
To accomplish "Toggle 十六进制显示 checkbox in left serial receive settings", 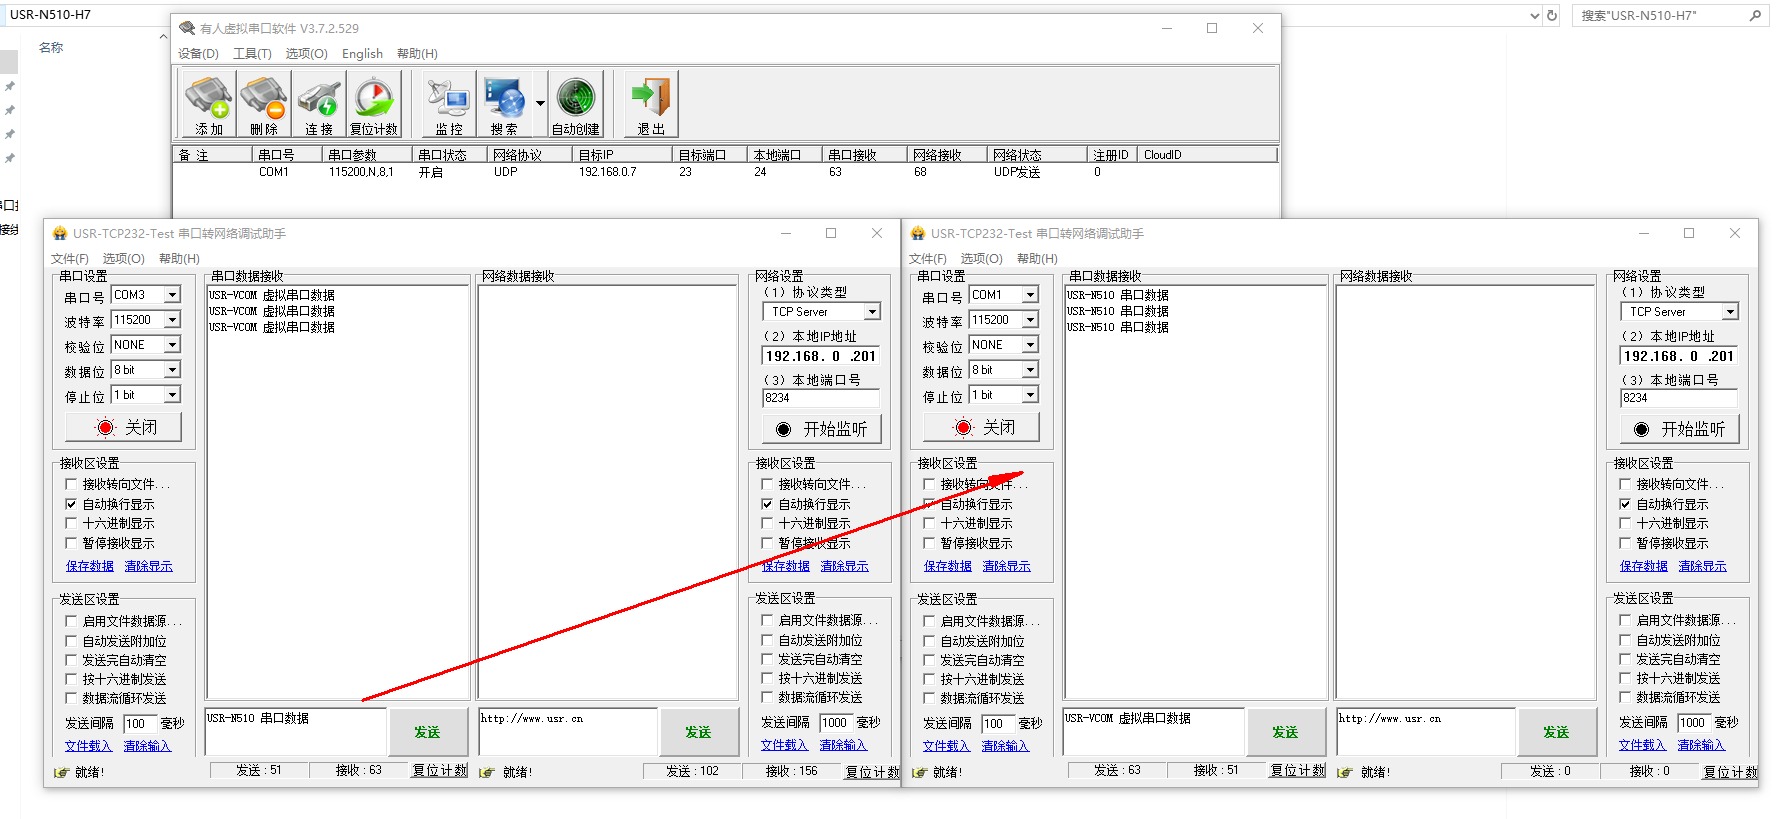I will [71, 523].
